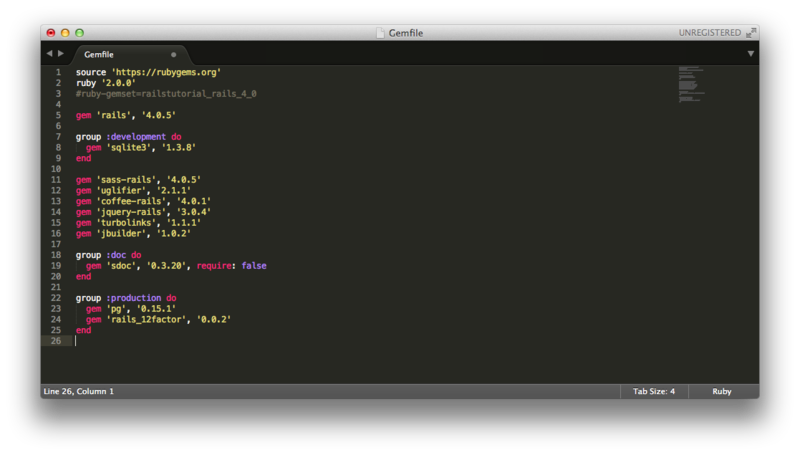Click line number 26 in the gutter
The height and width of the screenshot is (455, 800).
tap(56, 341)
